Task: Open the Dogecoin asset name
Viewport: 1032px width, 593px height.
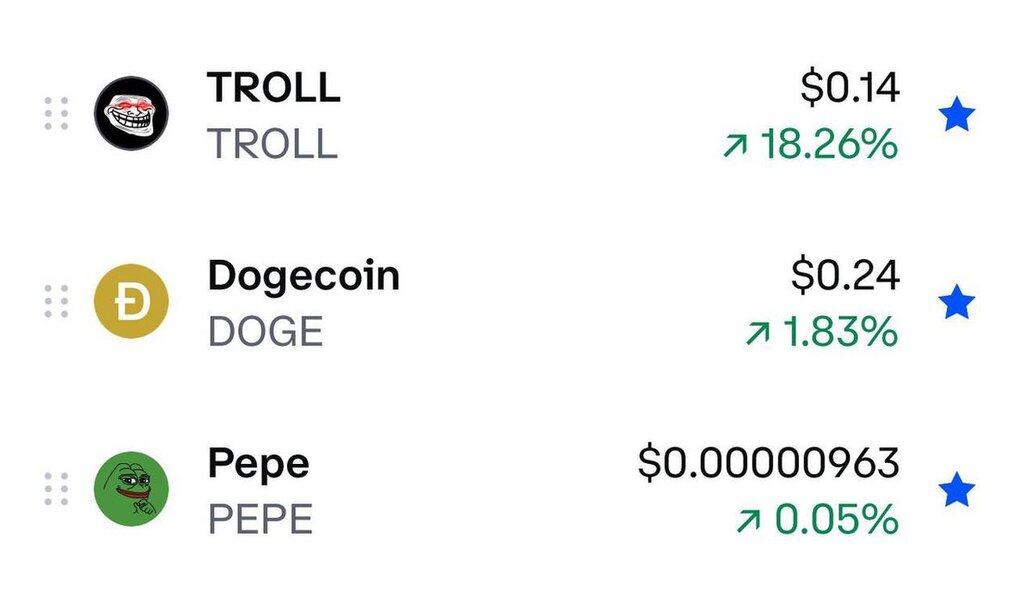Action: pos(303,276)
